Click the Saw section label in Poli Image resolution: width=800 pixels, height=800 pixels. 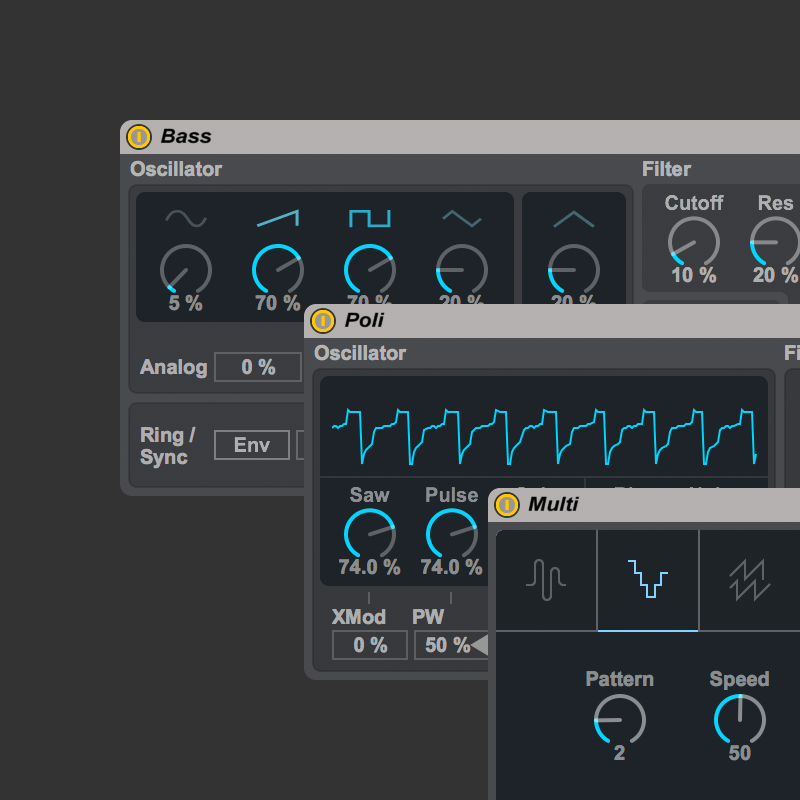[x=370, y=495]
